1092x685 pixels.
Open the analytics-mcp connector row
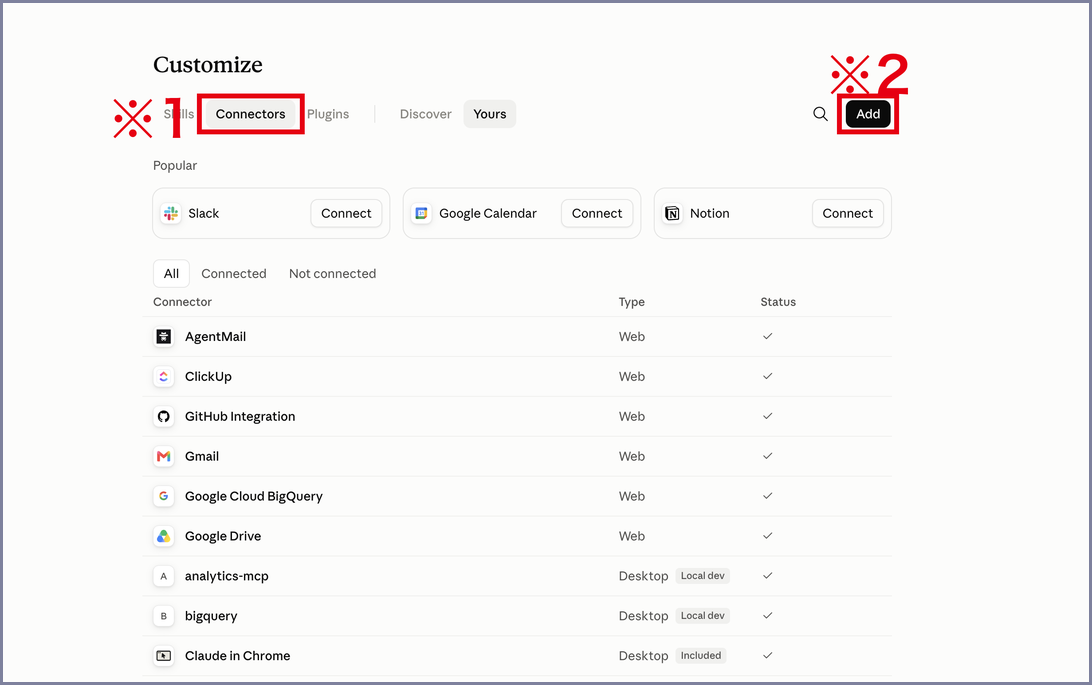[x=517, y=576]
